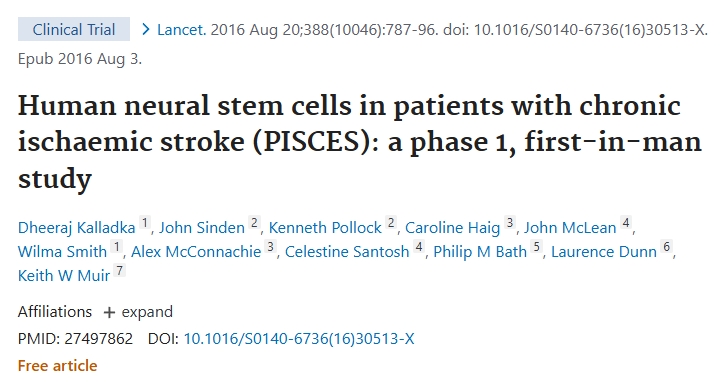Click affiliation superscript 7 after Keith Muir
The width and height of the screenshot is (727, 382).
click(x=120, y=270)
